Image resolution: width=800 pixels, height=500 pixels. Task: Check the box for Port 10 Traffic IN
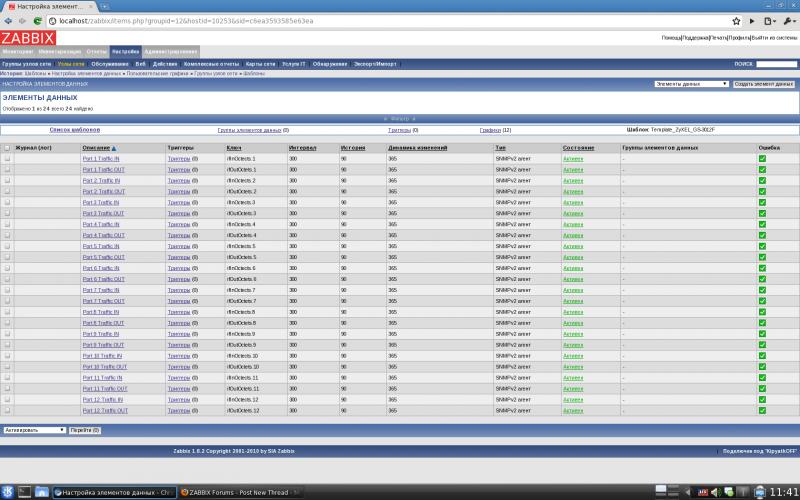click(7, 356)
